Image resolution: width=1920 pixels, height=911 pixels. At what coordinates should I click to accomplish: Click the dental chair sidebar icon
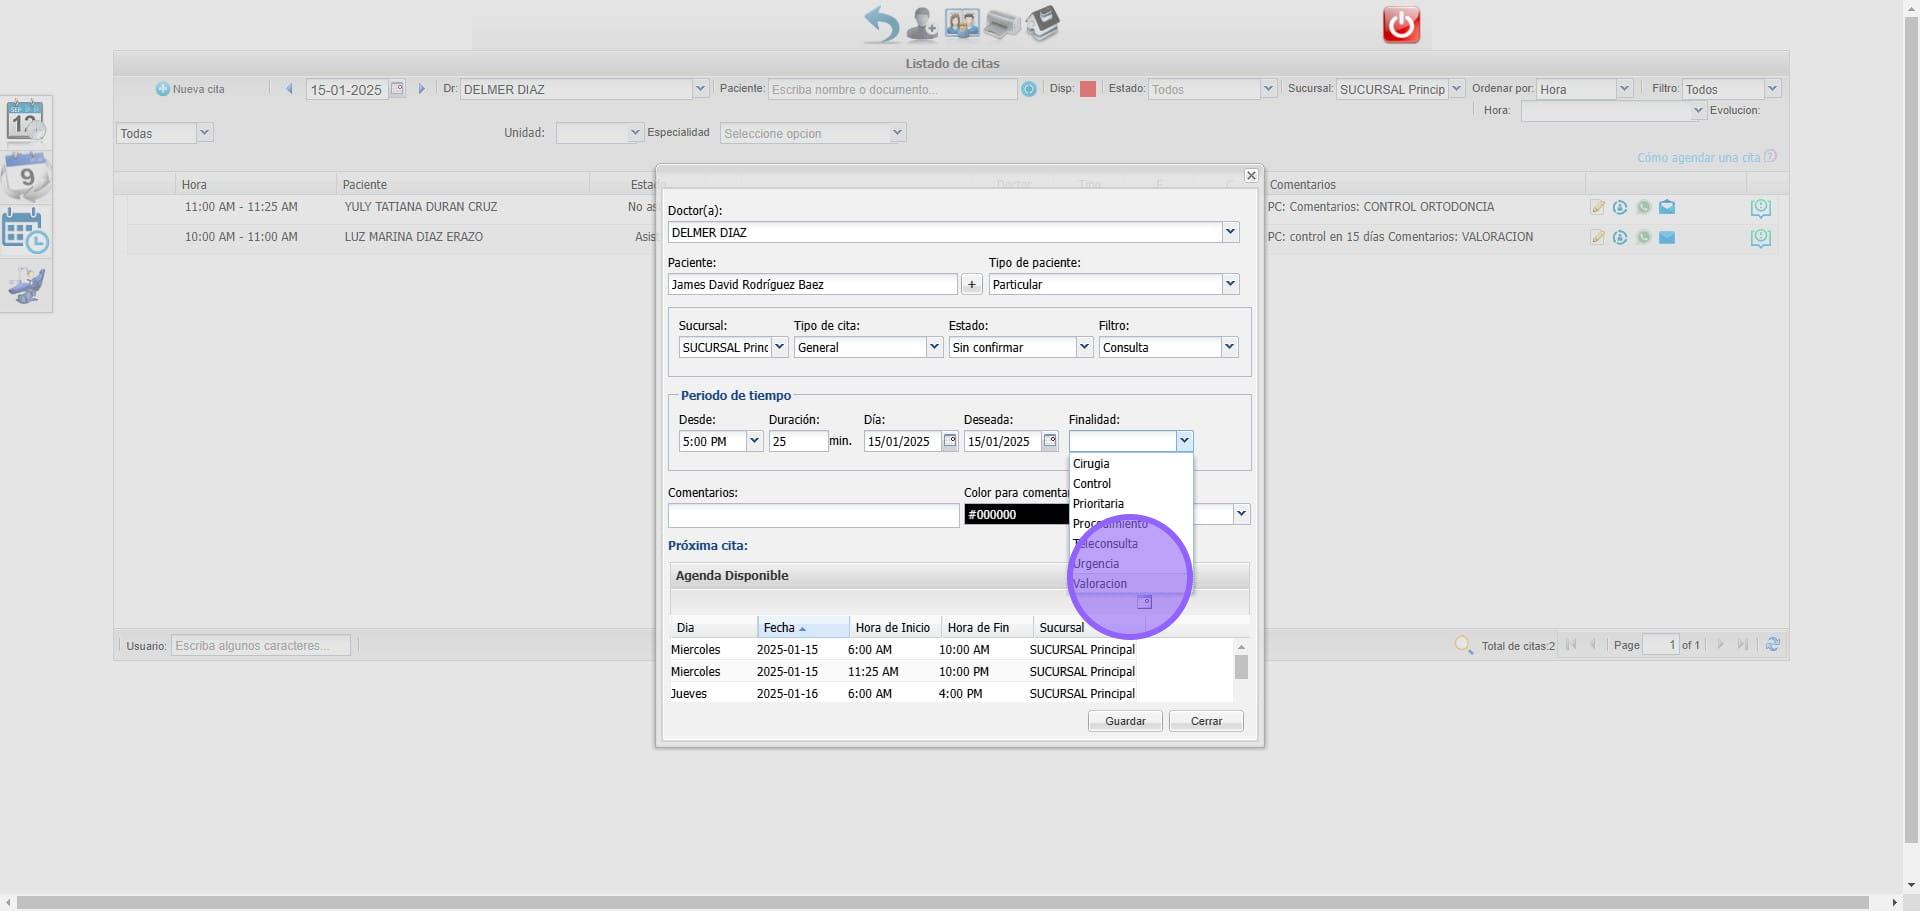(x=26, y=286)
